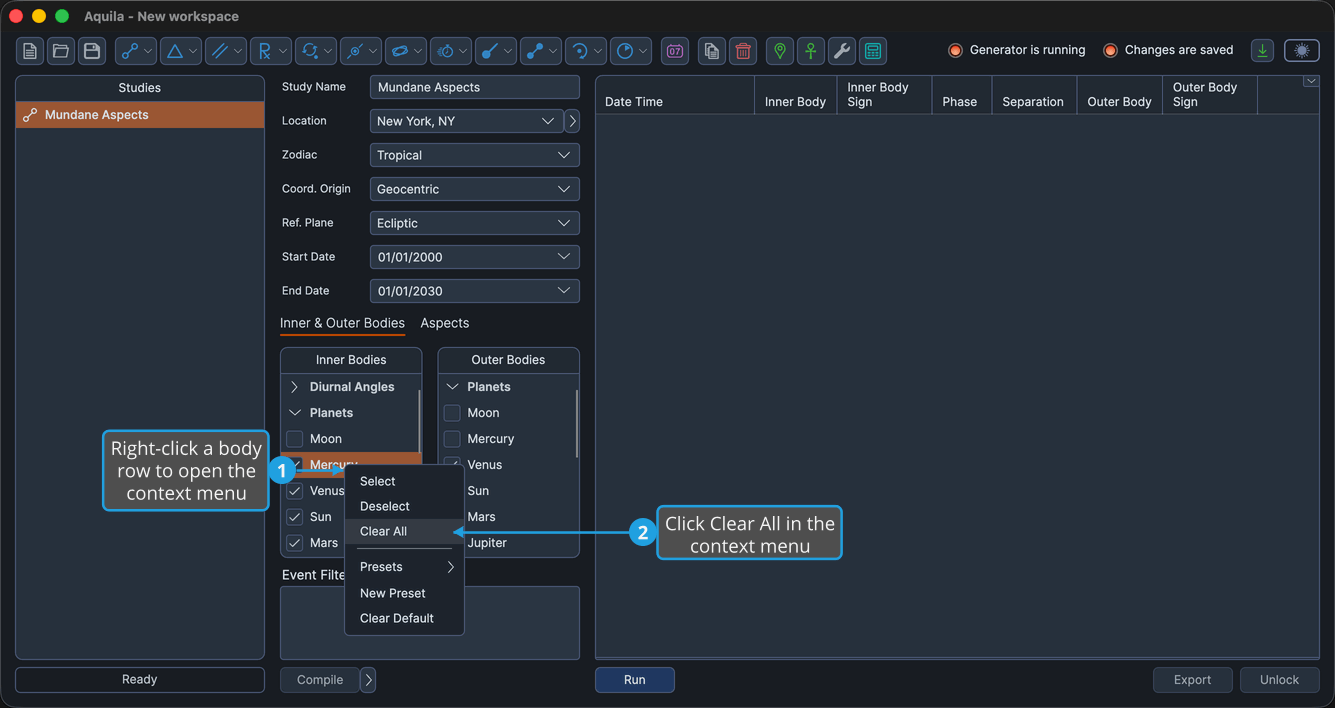Open the teal calculator icon
1335x708 pixels.
(873, 51)
